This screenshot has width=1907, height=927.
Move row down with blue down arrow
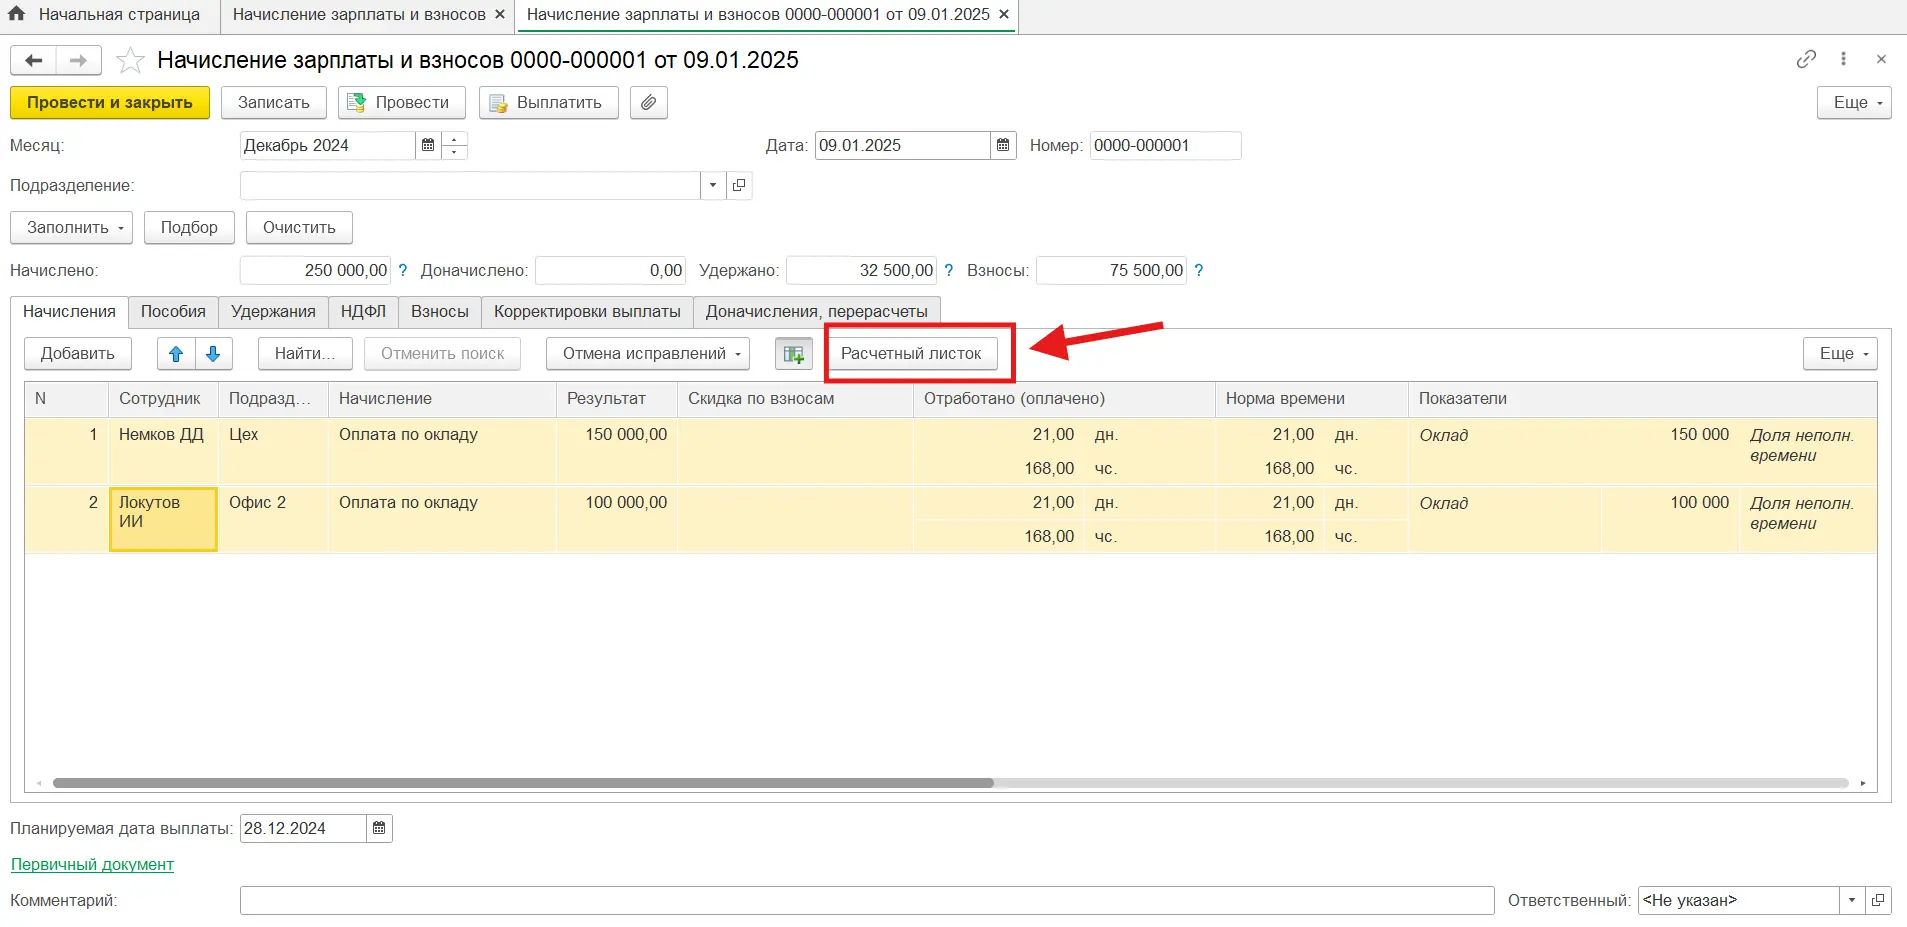[213, 354]
